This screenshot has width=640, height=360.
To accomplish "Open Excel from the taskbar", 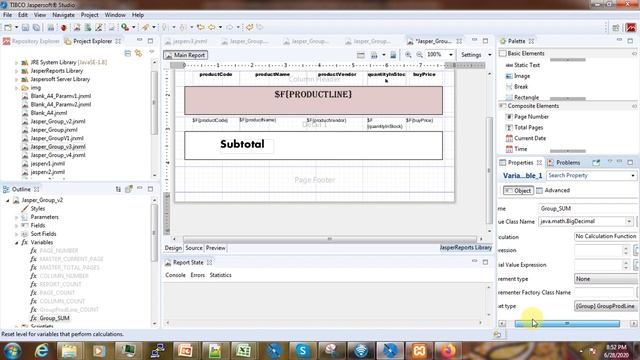I will [x=244, y=351].
